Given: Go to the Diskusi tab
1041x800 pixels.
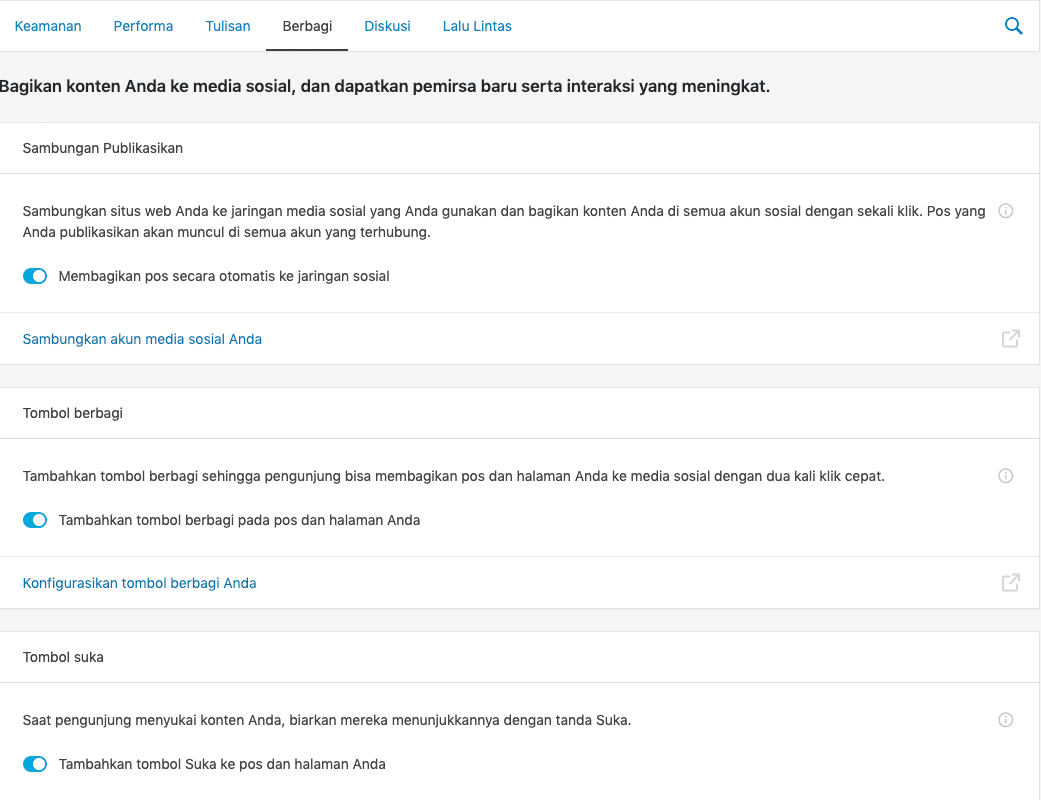Looking at the screenshot, I should (388, 26).
